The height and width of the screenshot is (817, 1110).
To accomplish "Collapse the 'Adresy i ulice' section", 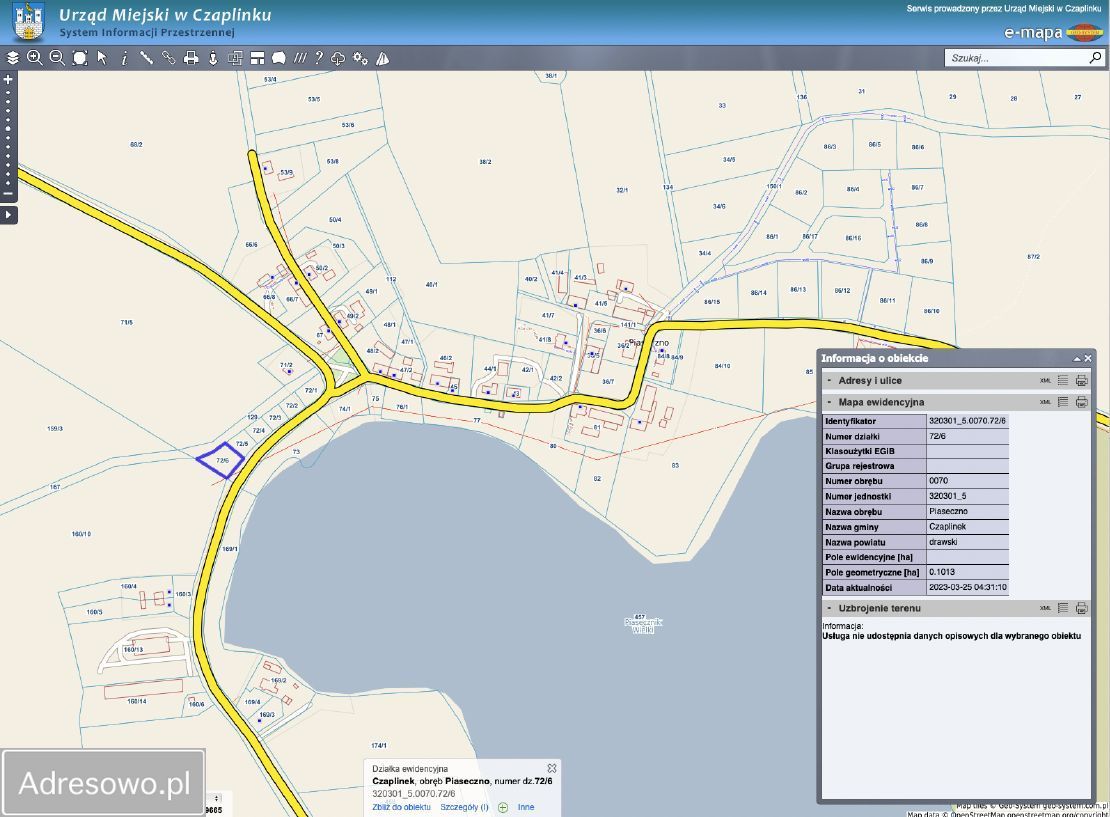I will (x=829, y=381).
